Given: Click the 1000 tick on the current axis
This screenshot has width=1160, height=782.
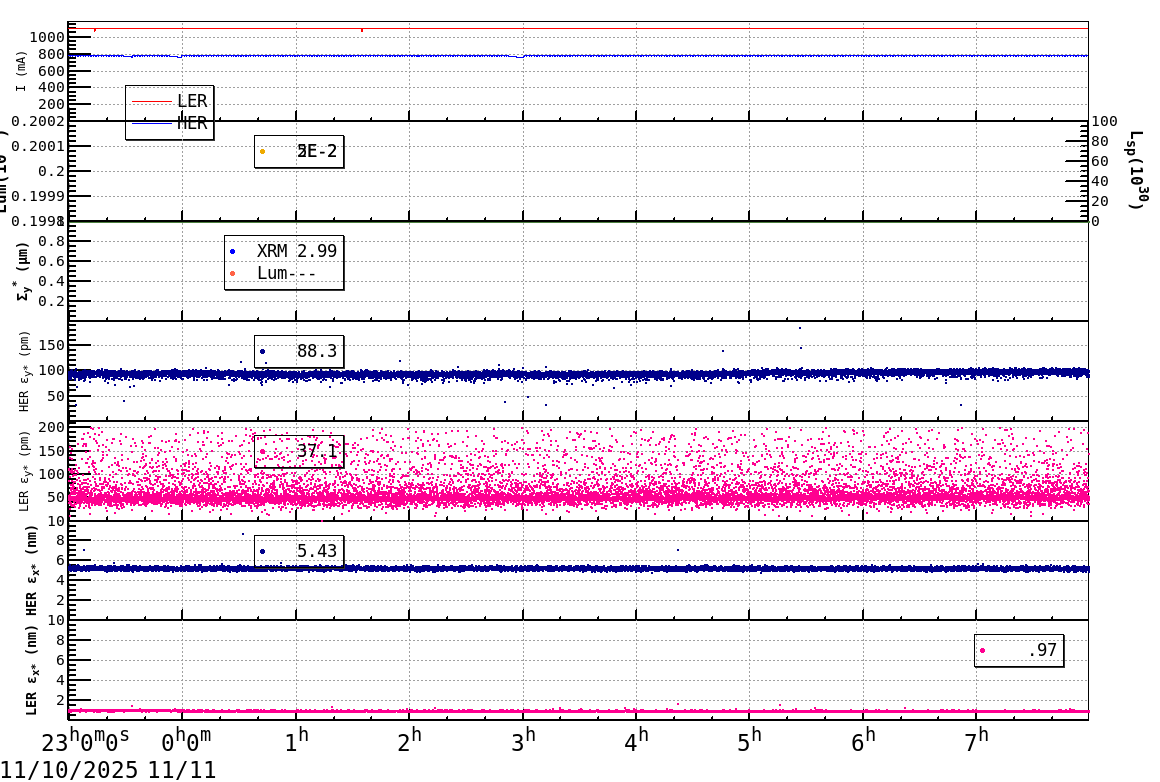Looking at the screenshot, I should point(46,37).
